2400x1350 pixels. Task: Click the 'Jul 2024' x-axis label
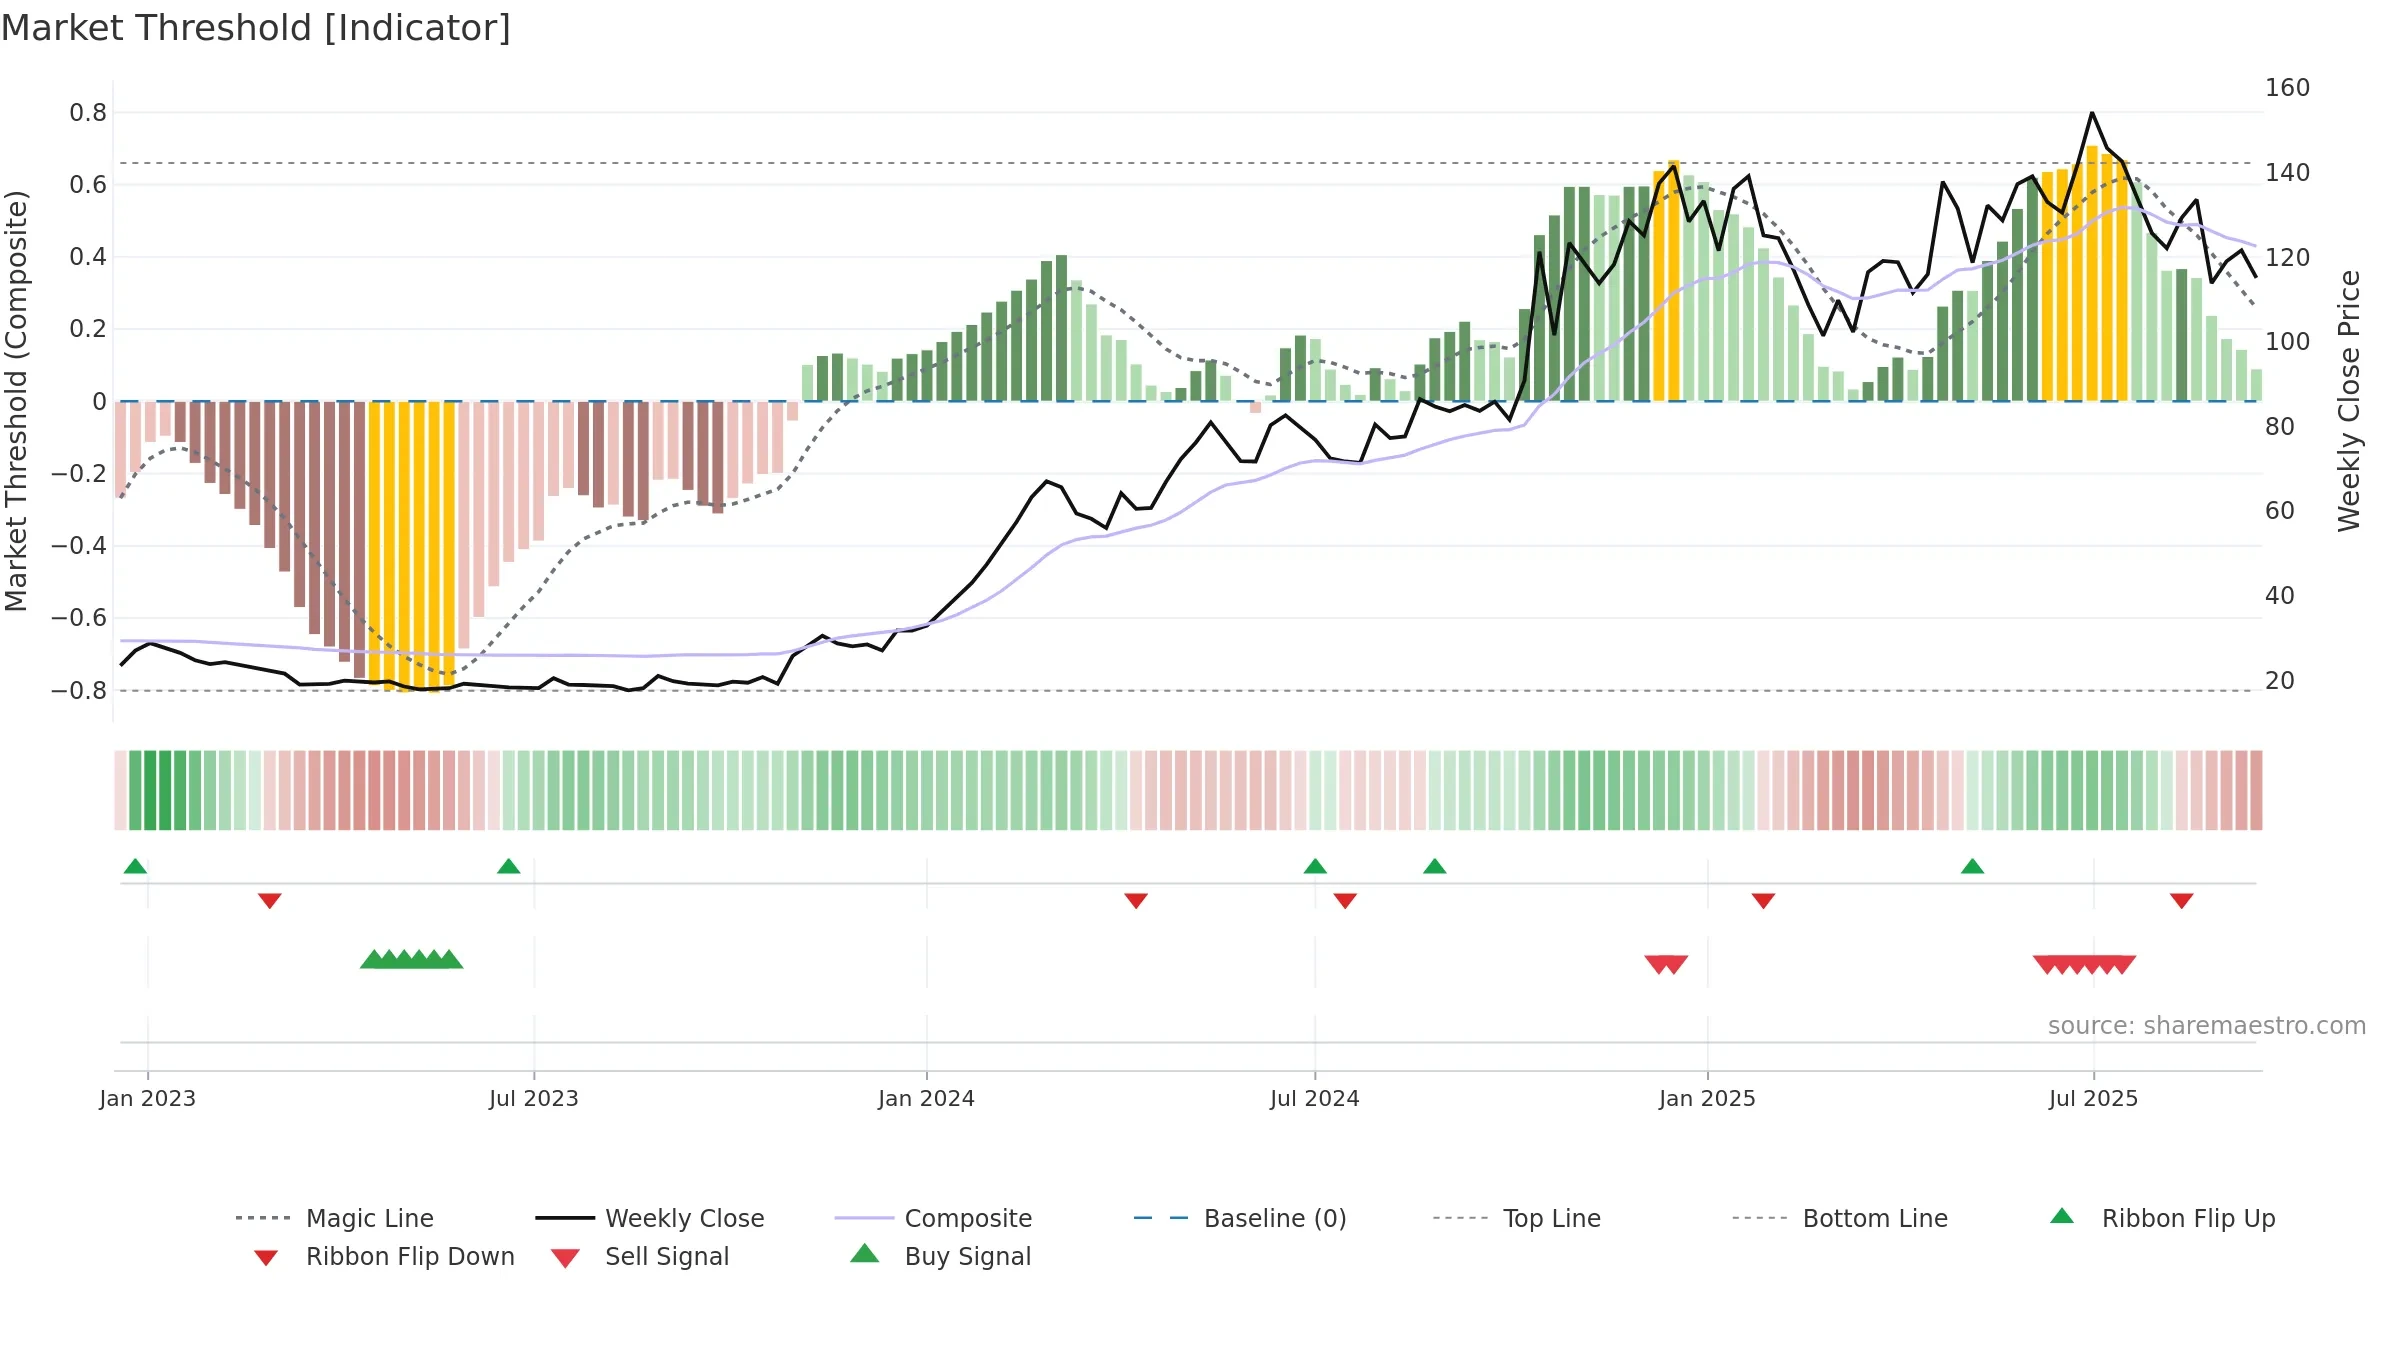pyautogui.click(x=1314, y=1098)
